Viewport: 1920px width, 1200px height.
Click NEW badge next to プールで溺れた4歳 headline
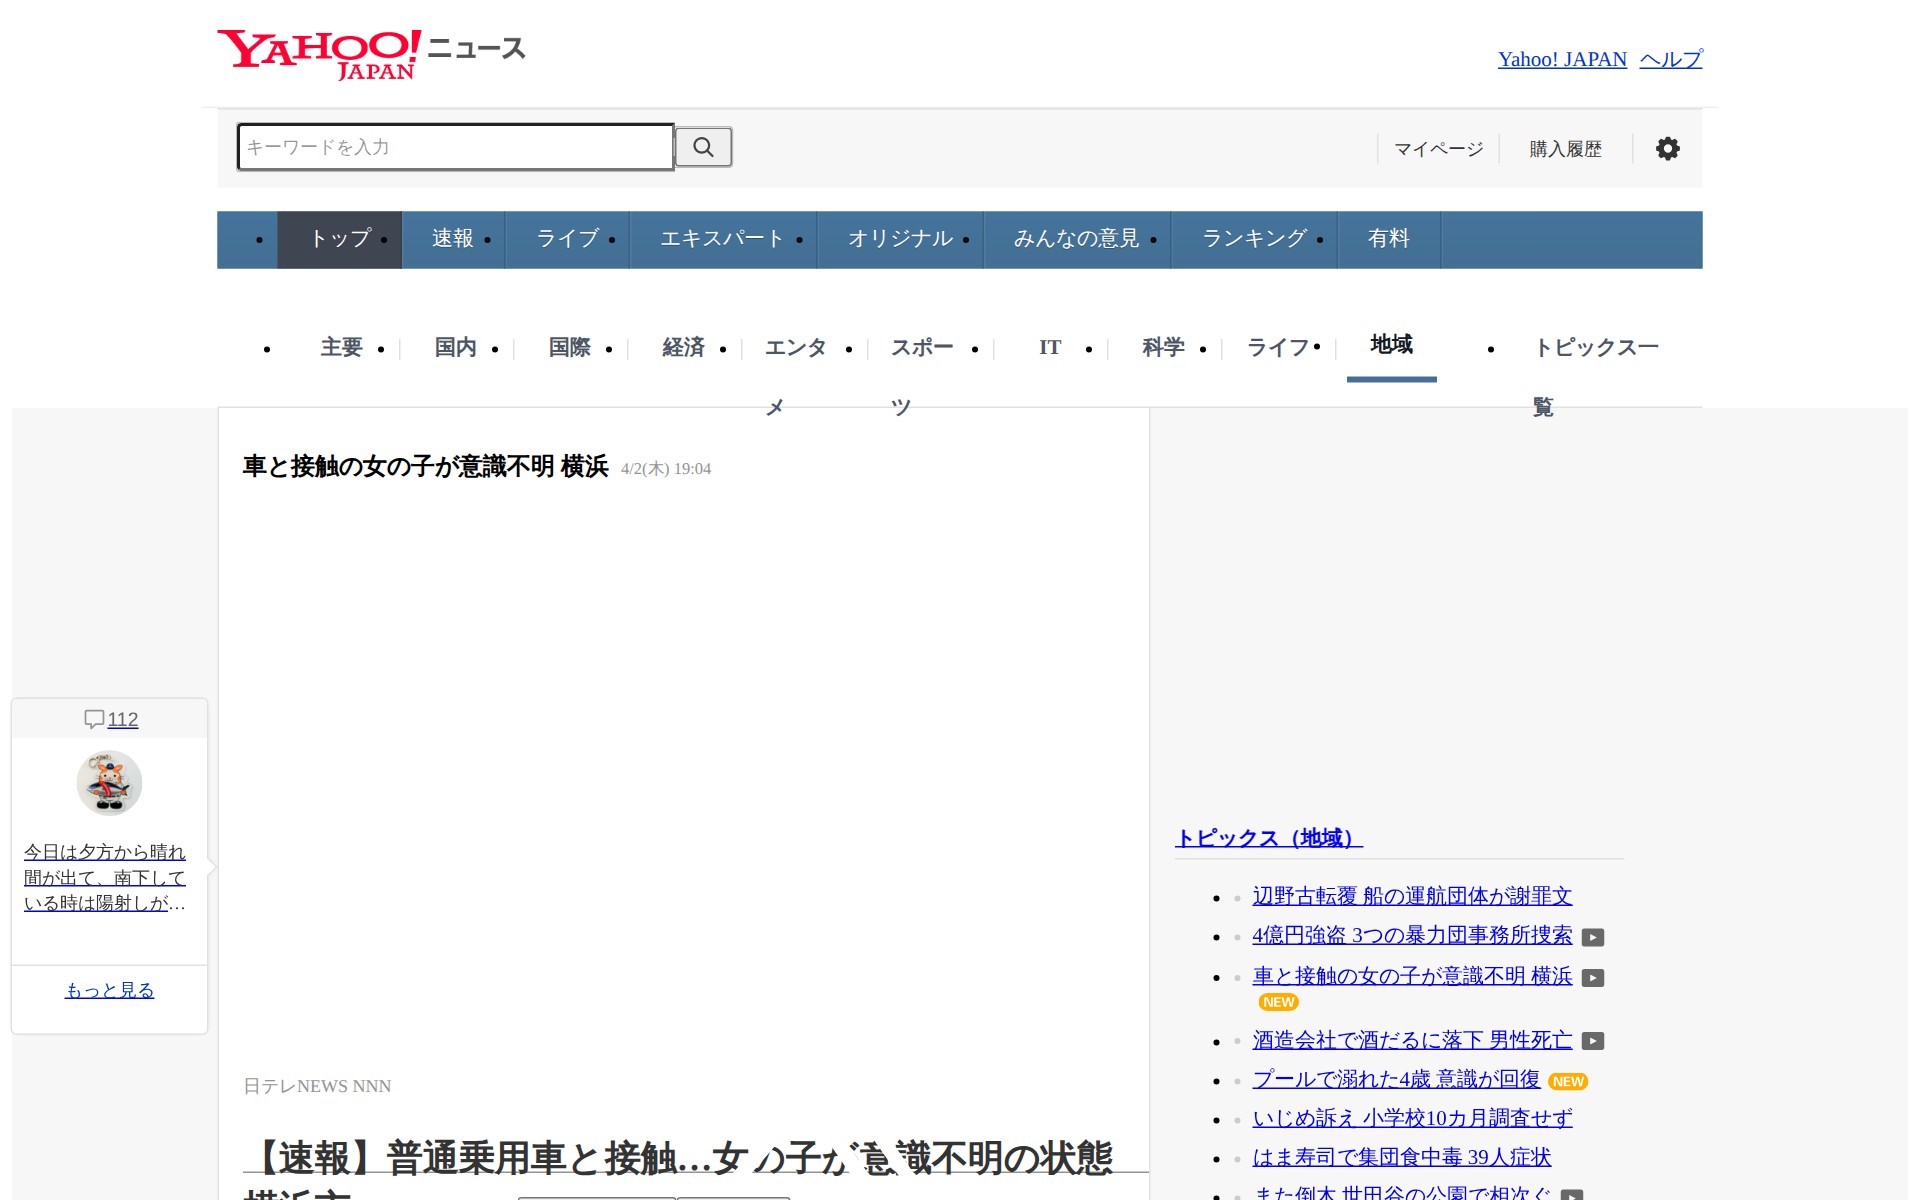coord(1567,1081)
